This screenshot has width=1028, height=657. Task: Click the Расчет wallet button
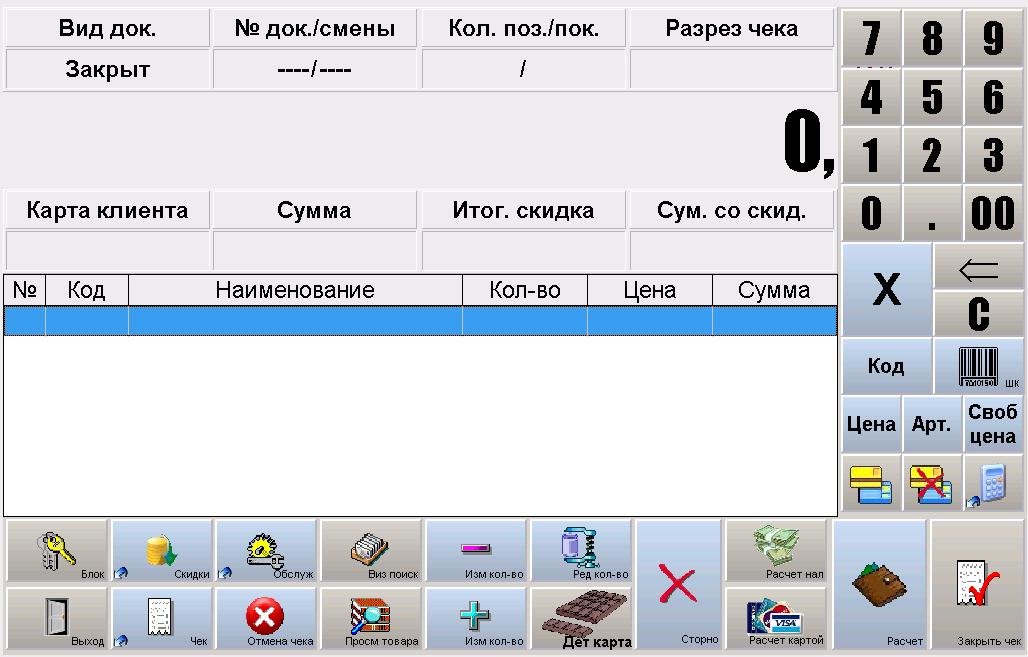(879, 585)
